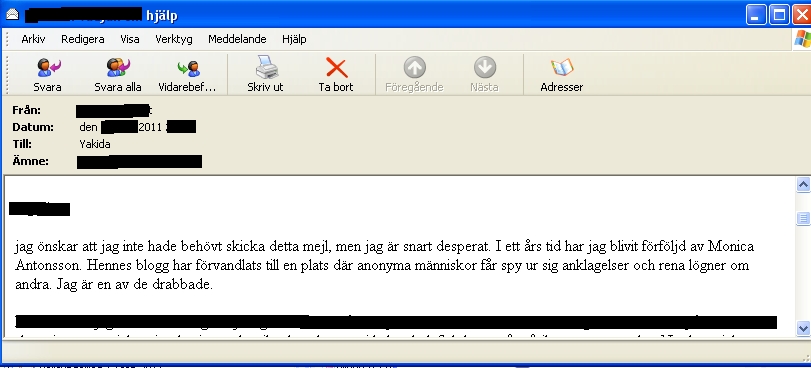Click the Från label

[26, 110]
